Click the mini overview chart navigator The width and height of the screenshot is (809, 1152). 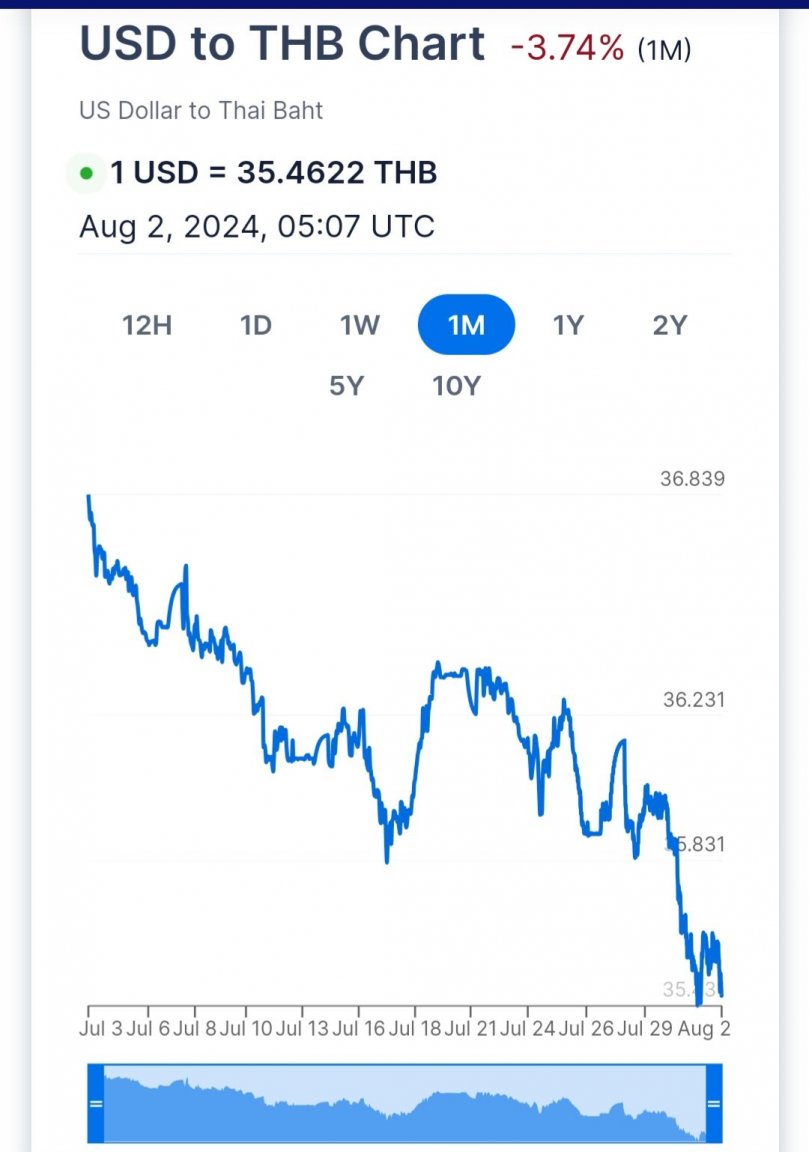[x=405, y=1104]
